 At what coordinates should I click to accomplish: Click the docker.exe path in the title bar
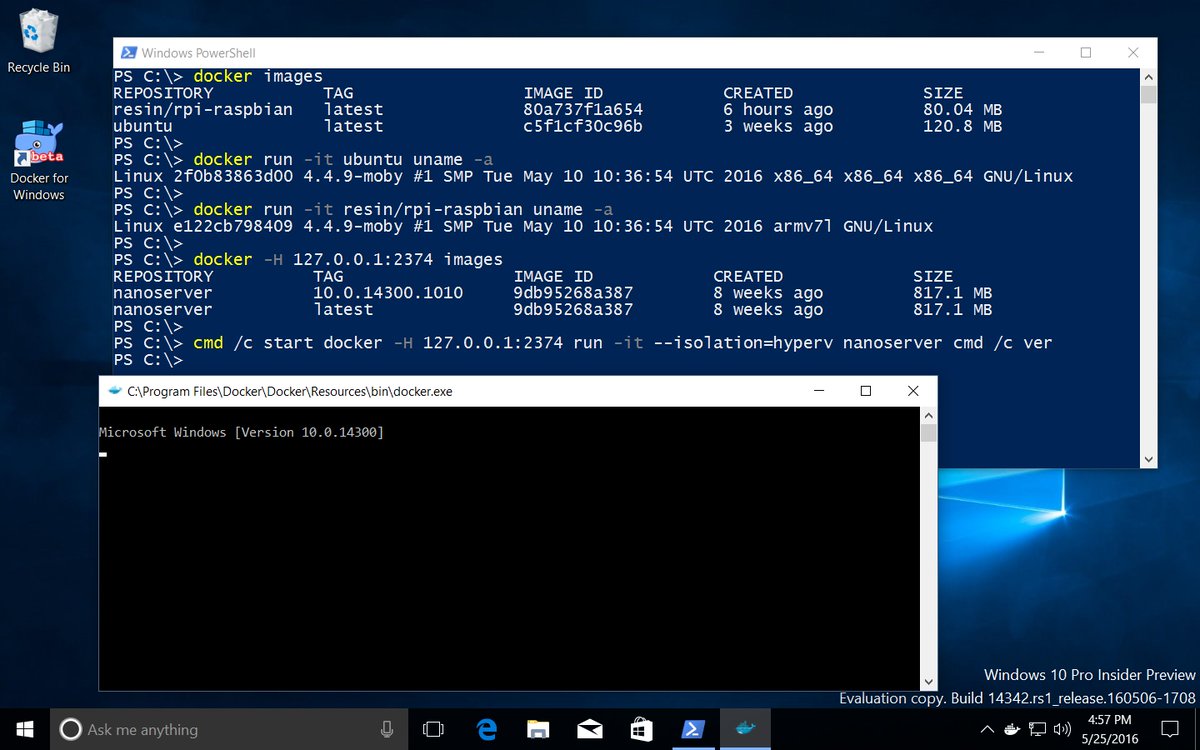click(x=290, y=391)
